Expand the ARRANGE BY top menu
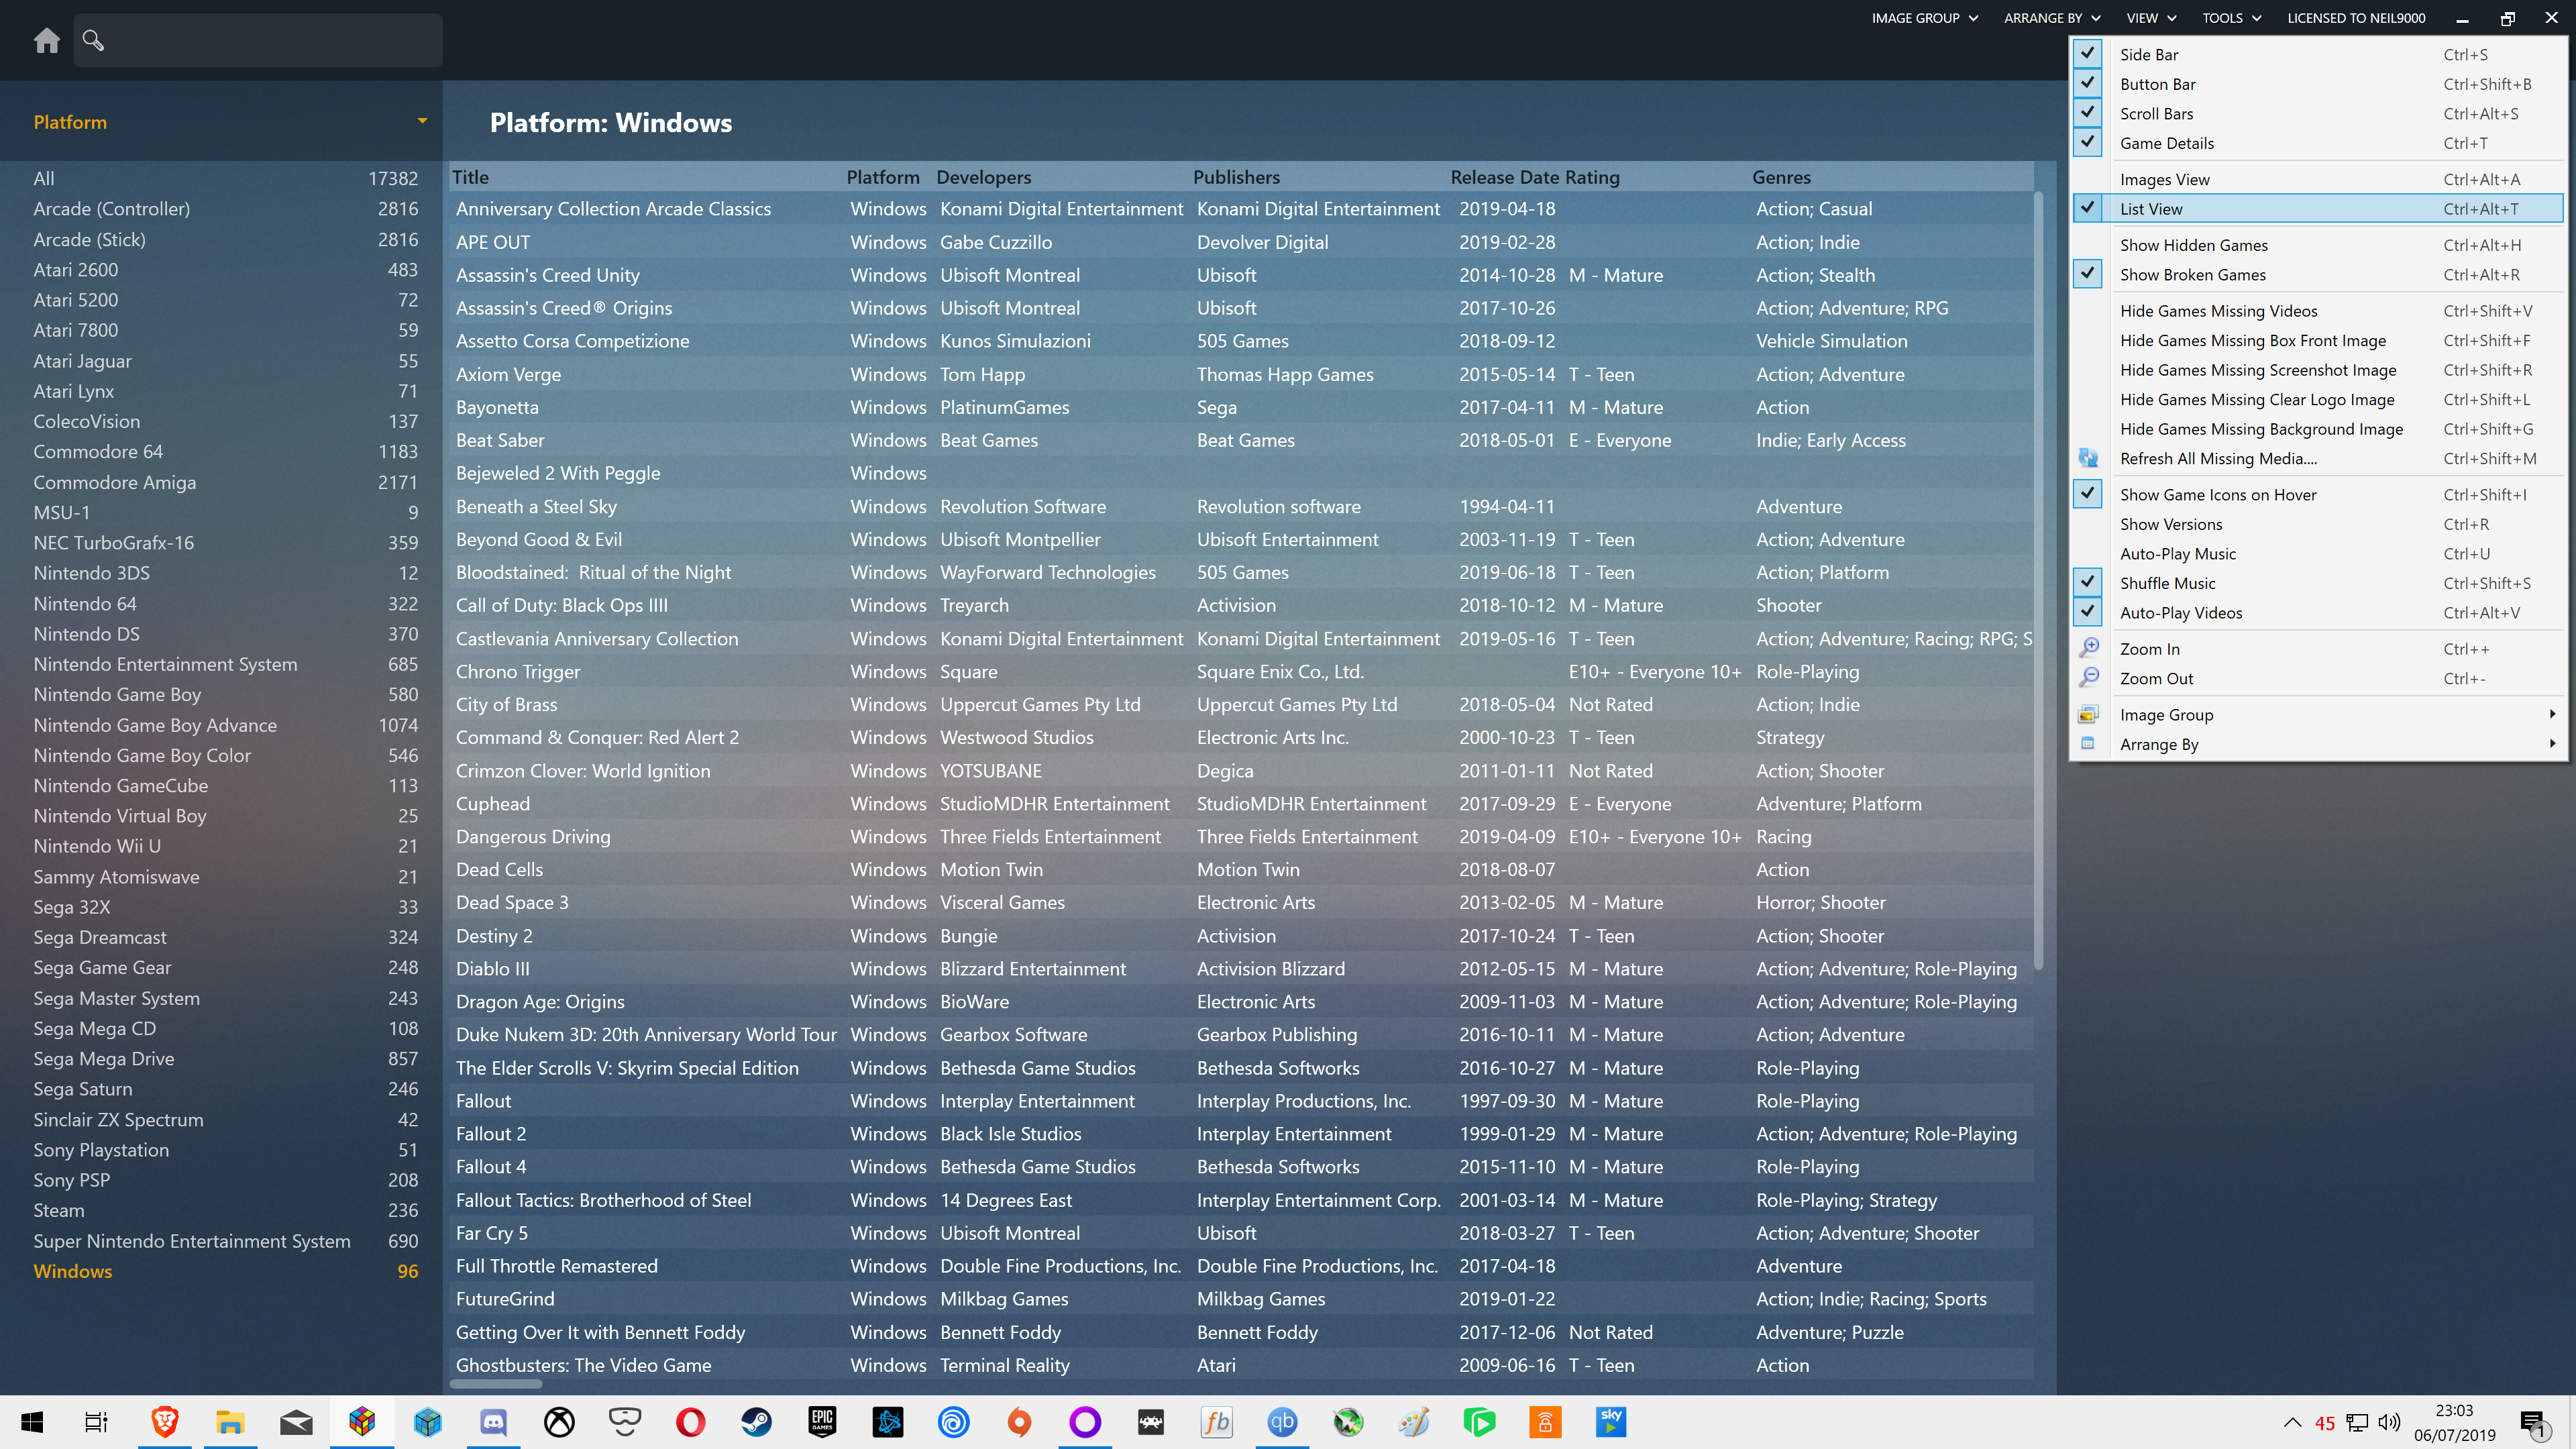Viewport: 2576px width, 1449px height. [2052, 18]
